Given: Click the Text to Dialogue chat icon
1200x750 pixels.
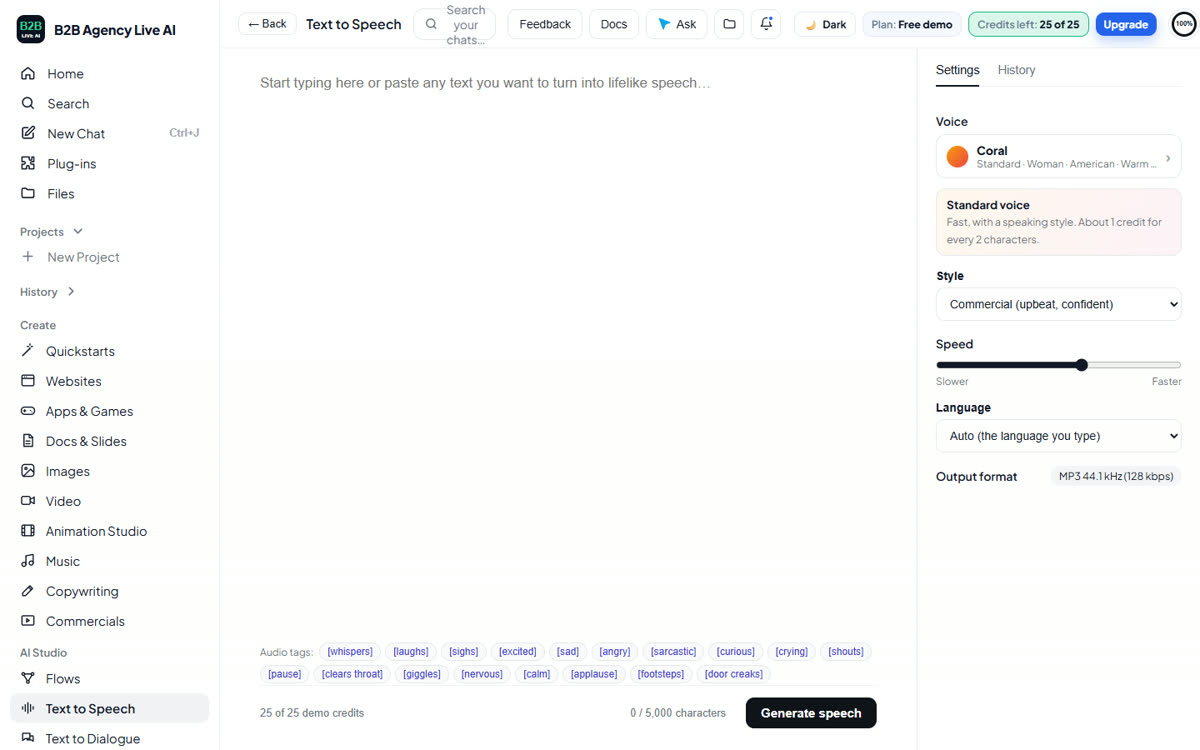Looking at the screenshot, I should 28,738.
